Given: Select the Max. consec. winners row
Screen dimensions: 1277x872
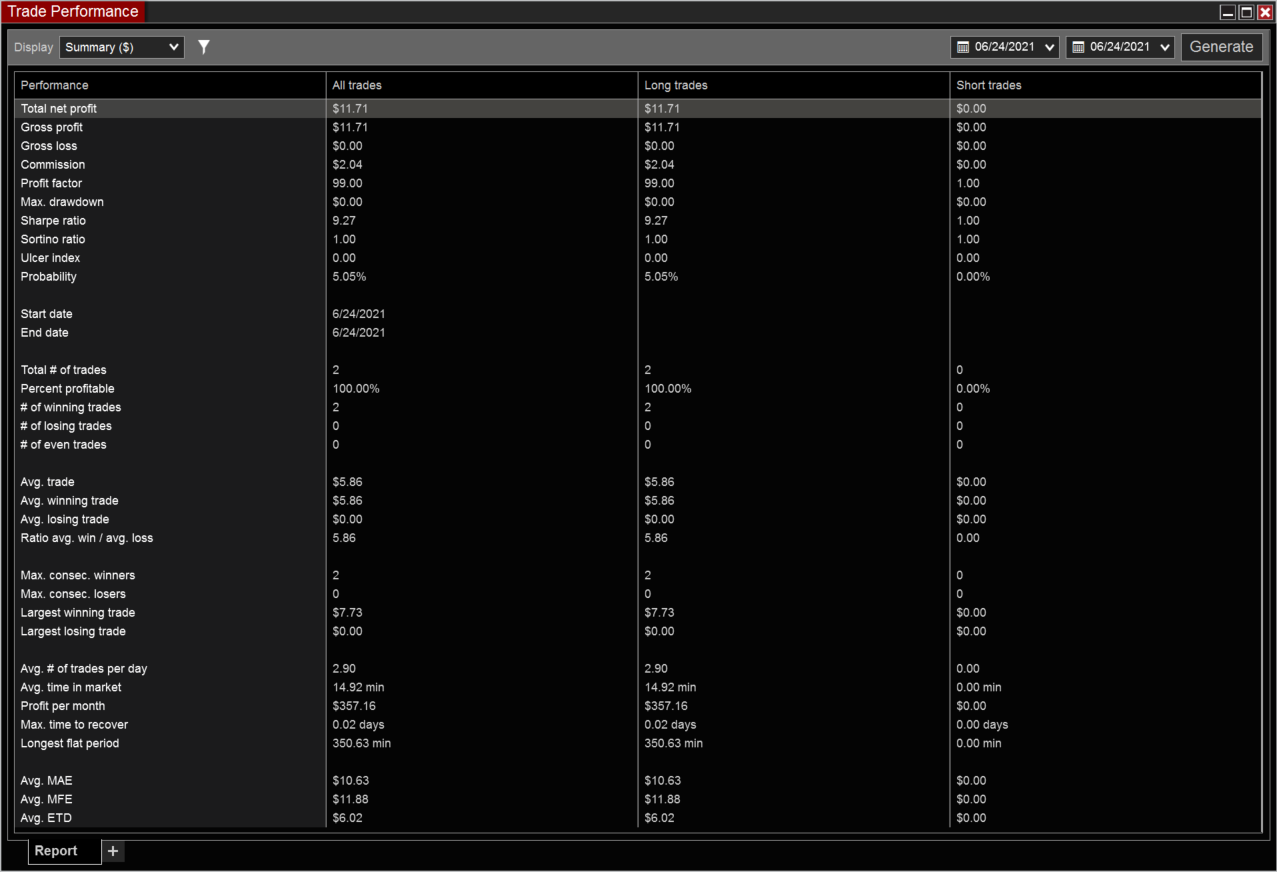Looking at the screenshot, I should tap(638, 575).
